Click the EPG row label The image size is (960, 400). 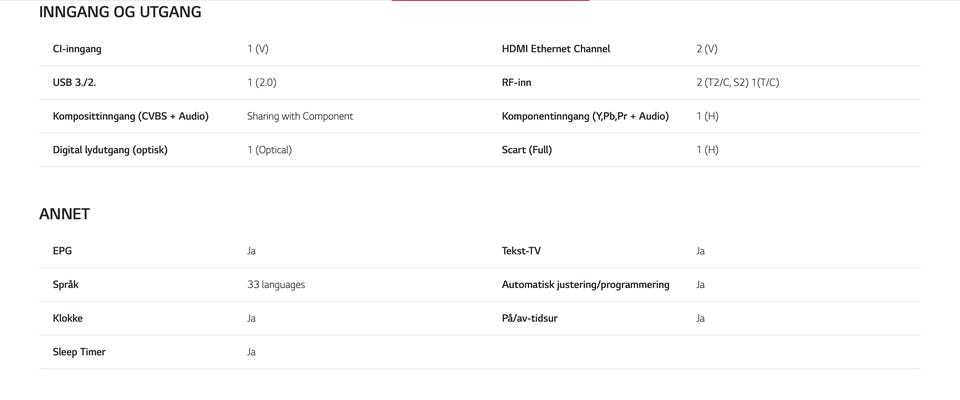tap(62, 251)
